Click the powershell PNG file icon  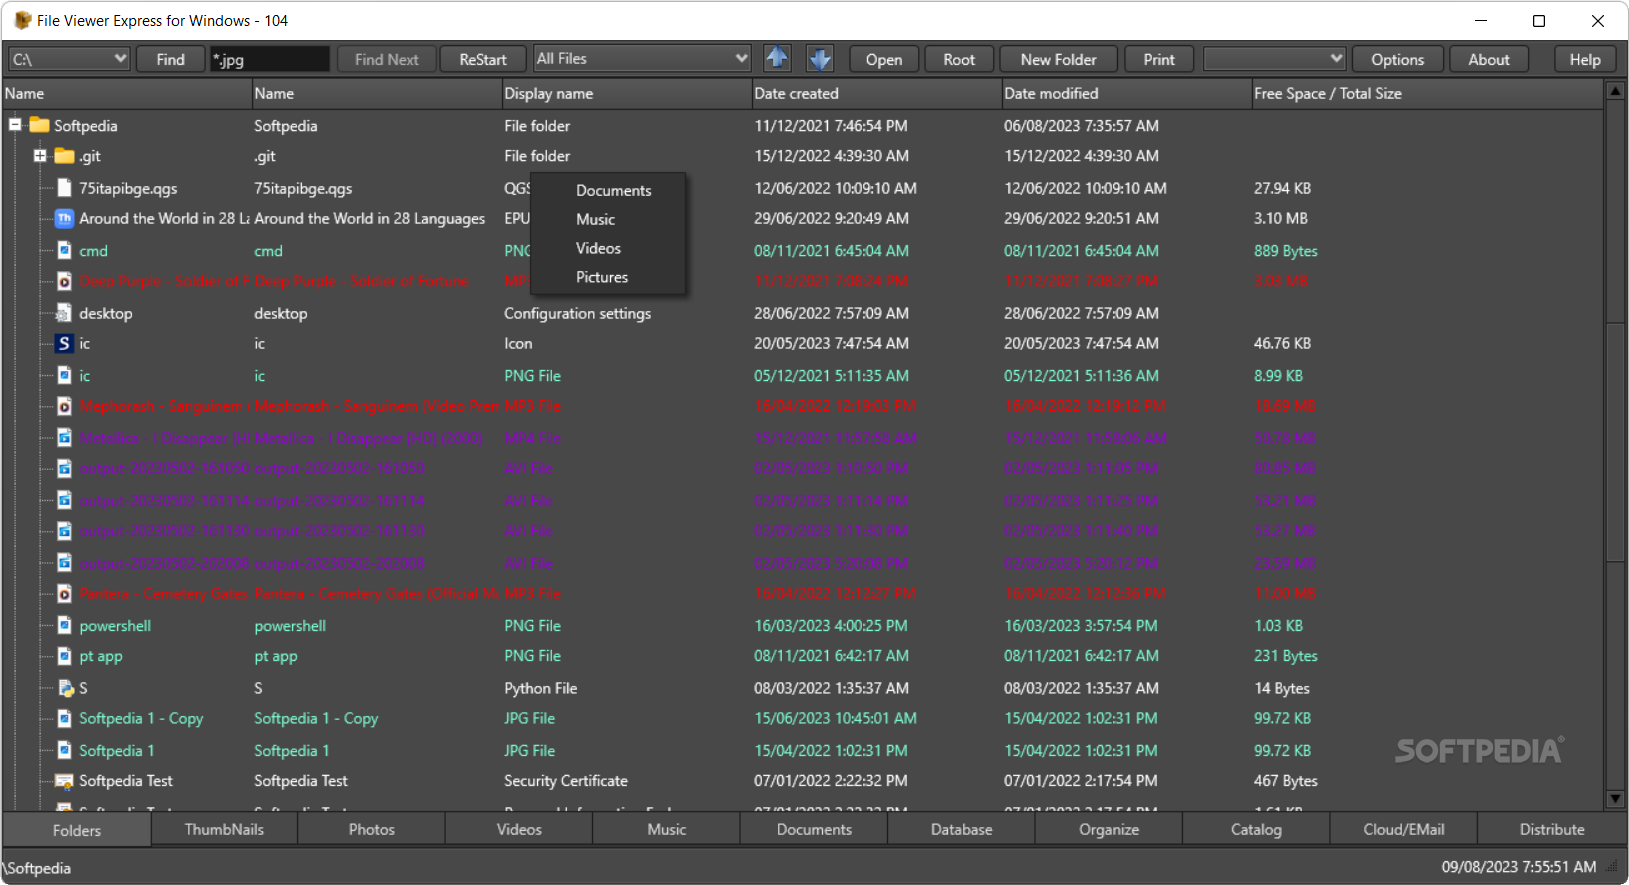point(65,625)
